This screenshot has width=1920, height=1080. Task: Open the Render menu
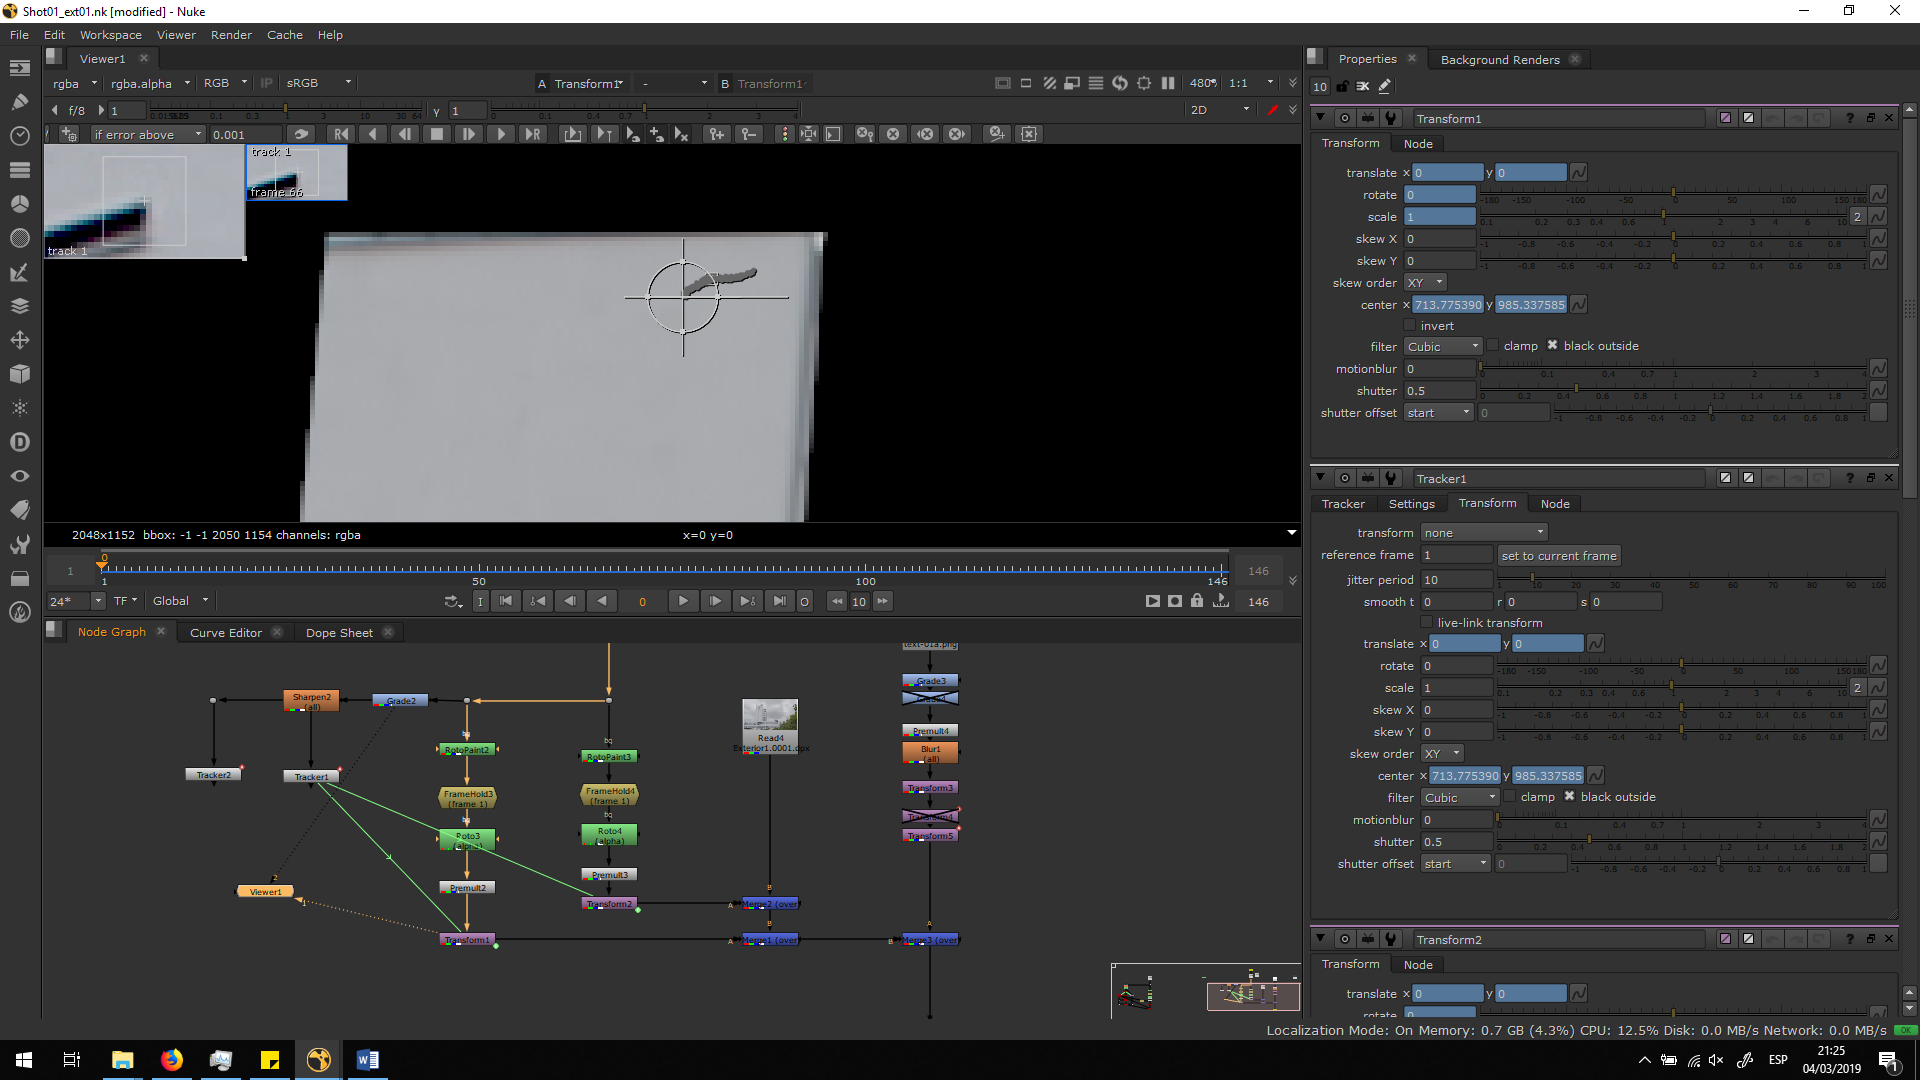pyautogui.click(x=231, y=35)
